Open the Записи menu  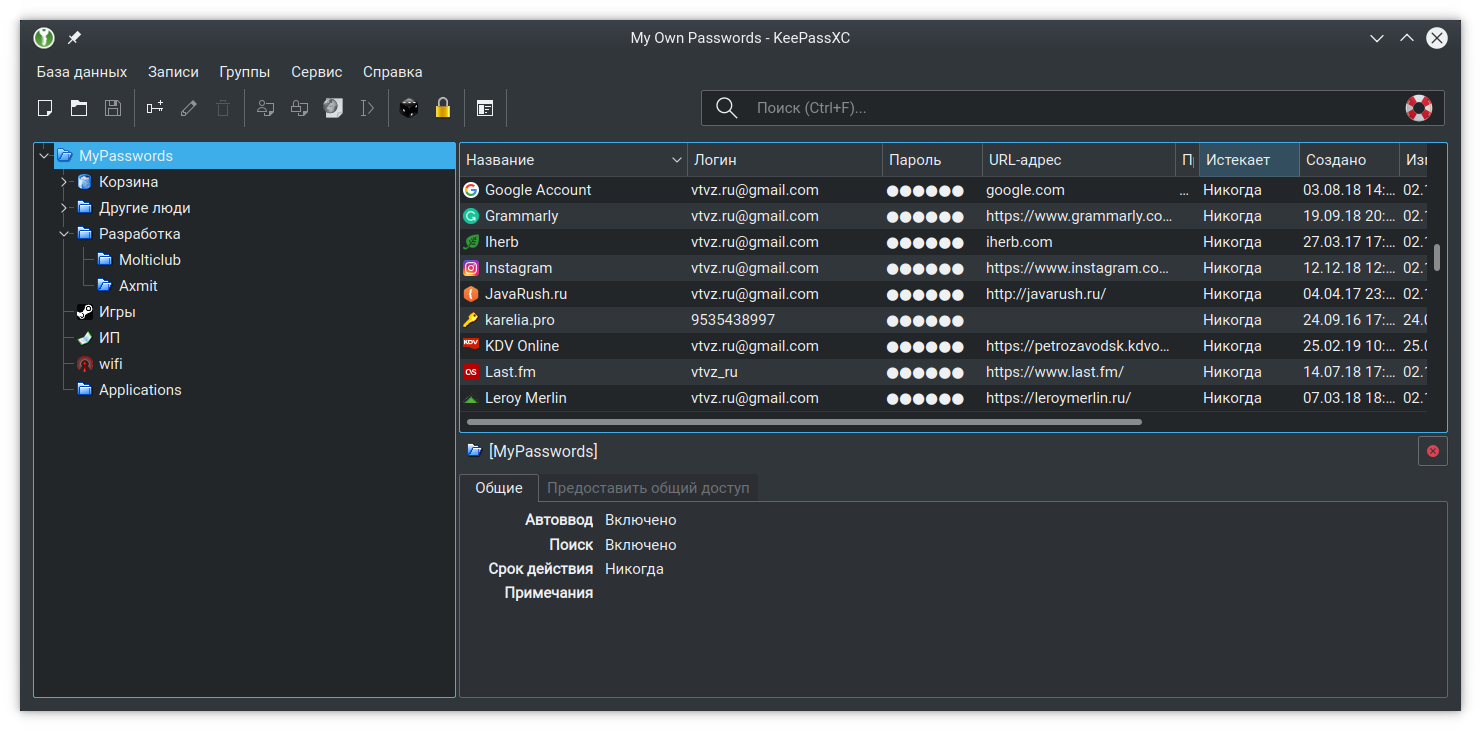[173, 72]
